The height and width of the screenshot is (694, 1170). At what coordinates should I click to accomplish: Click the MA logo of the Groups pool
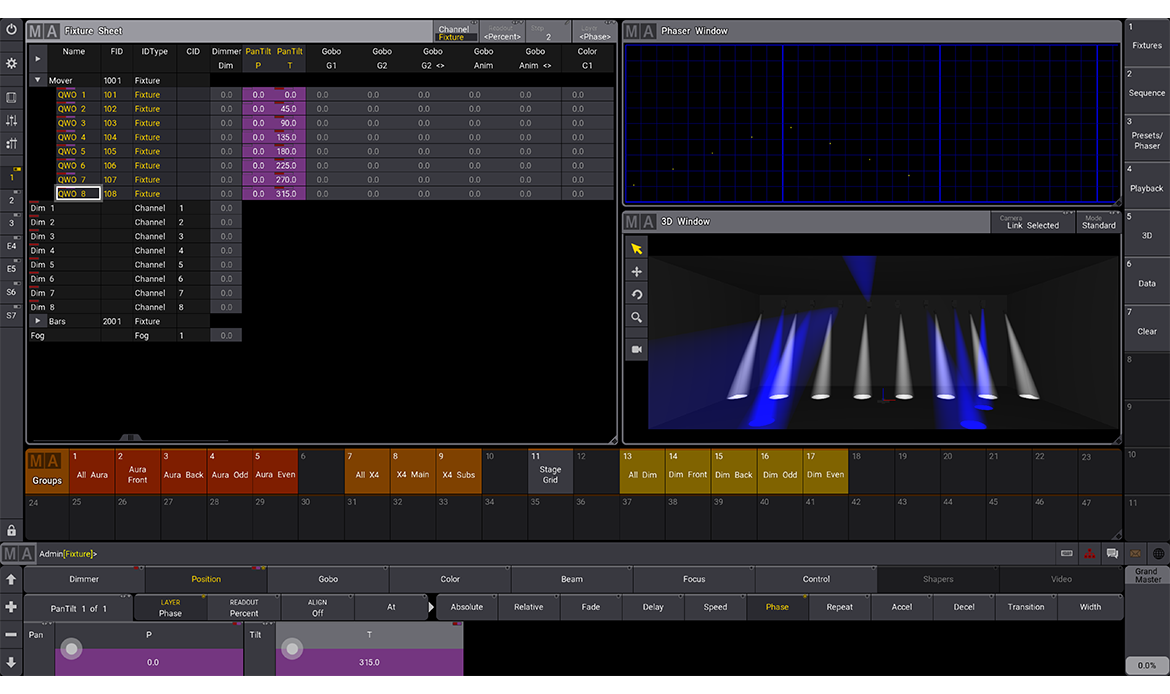46,461
